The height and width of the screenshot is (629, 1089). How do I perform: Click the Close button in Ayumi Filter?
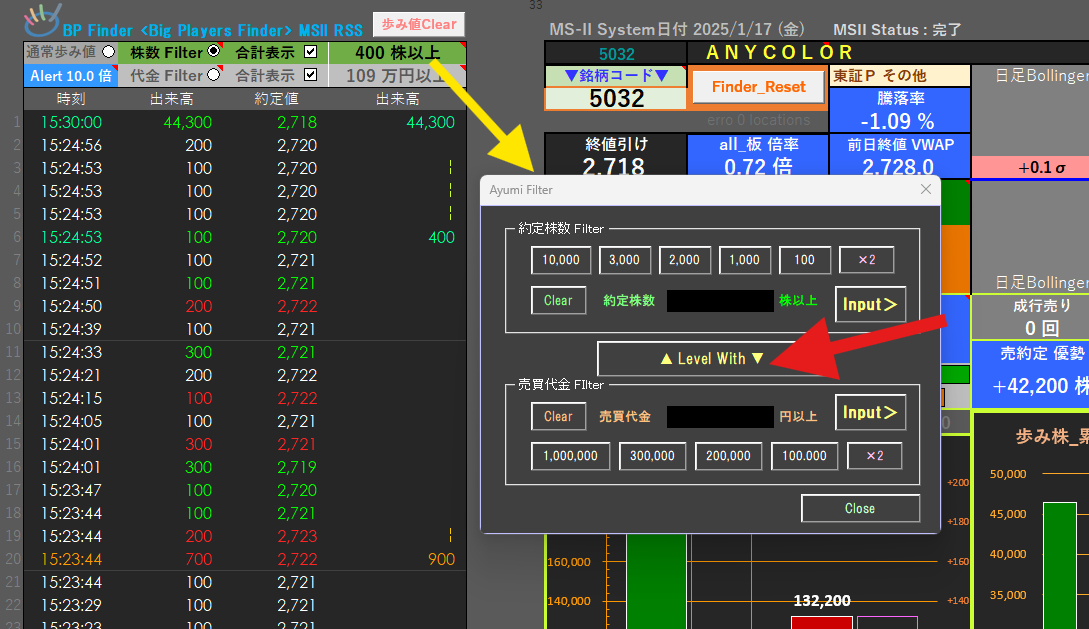[x=859, y=509]
